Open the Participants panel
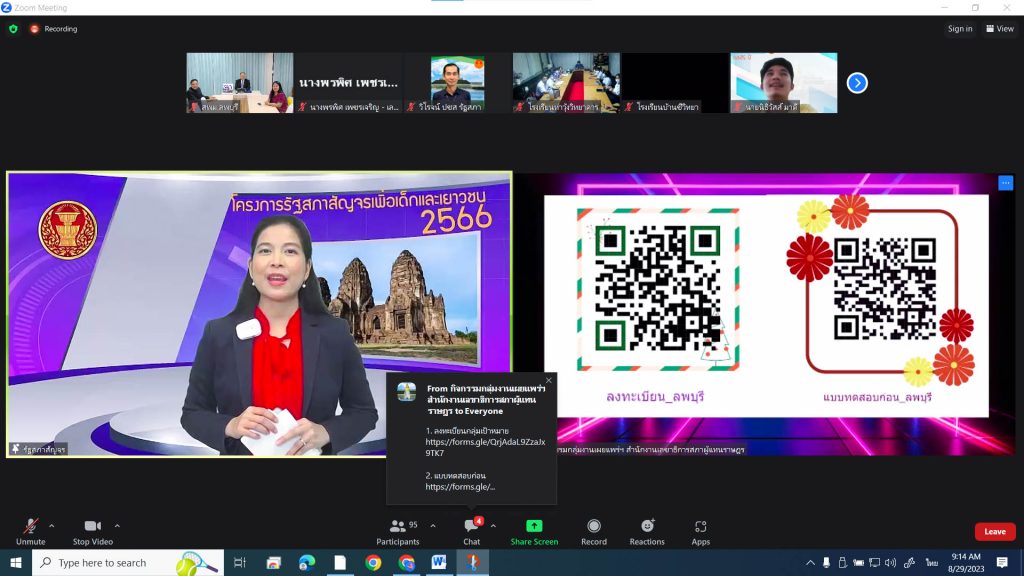This screenshot has height=576, width=1024. (398, 532)
